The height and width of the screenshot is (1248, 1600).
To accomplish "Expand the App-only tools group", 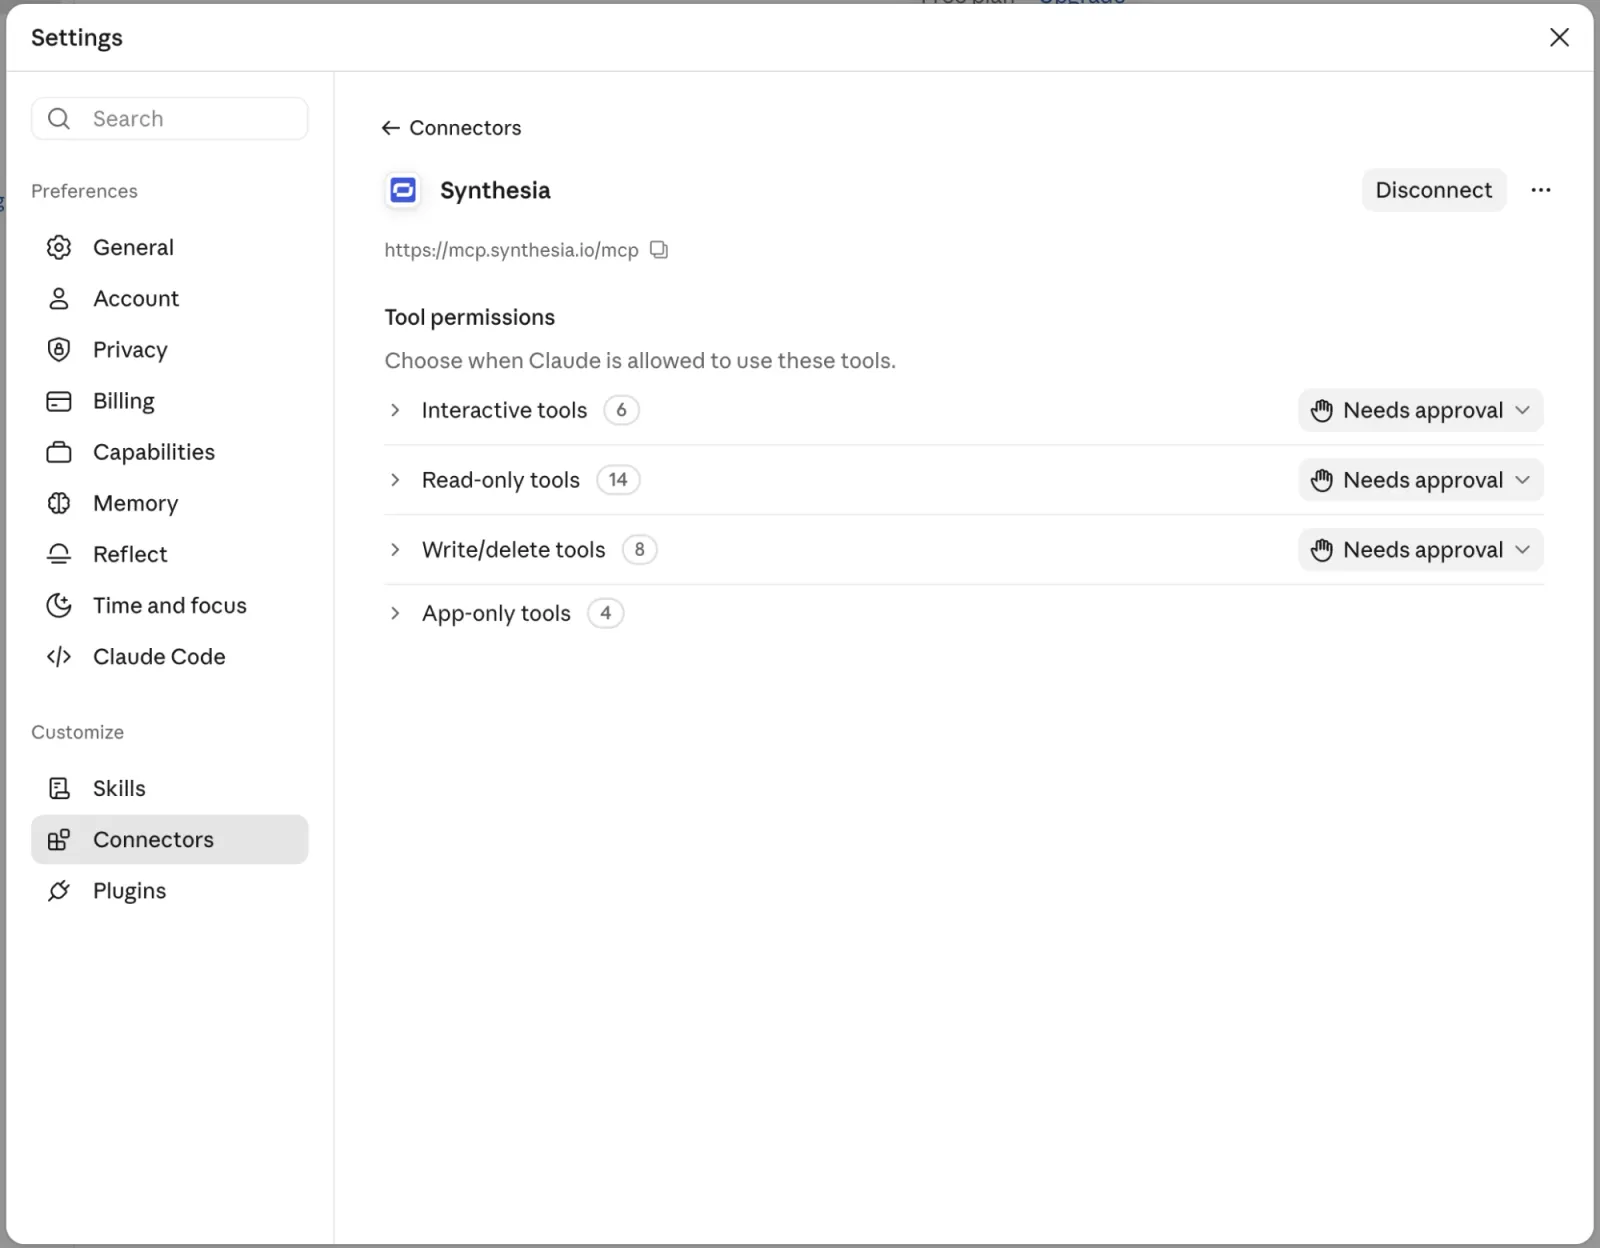I will point(395,613).
